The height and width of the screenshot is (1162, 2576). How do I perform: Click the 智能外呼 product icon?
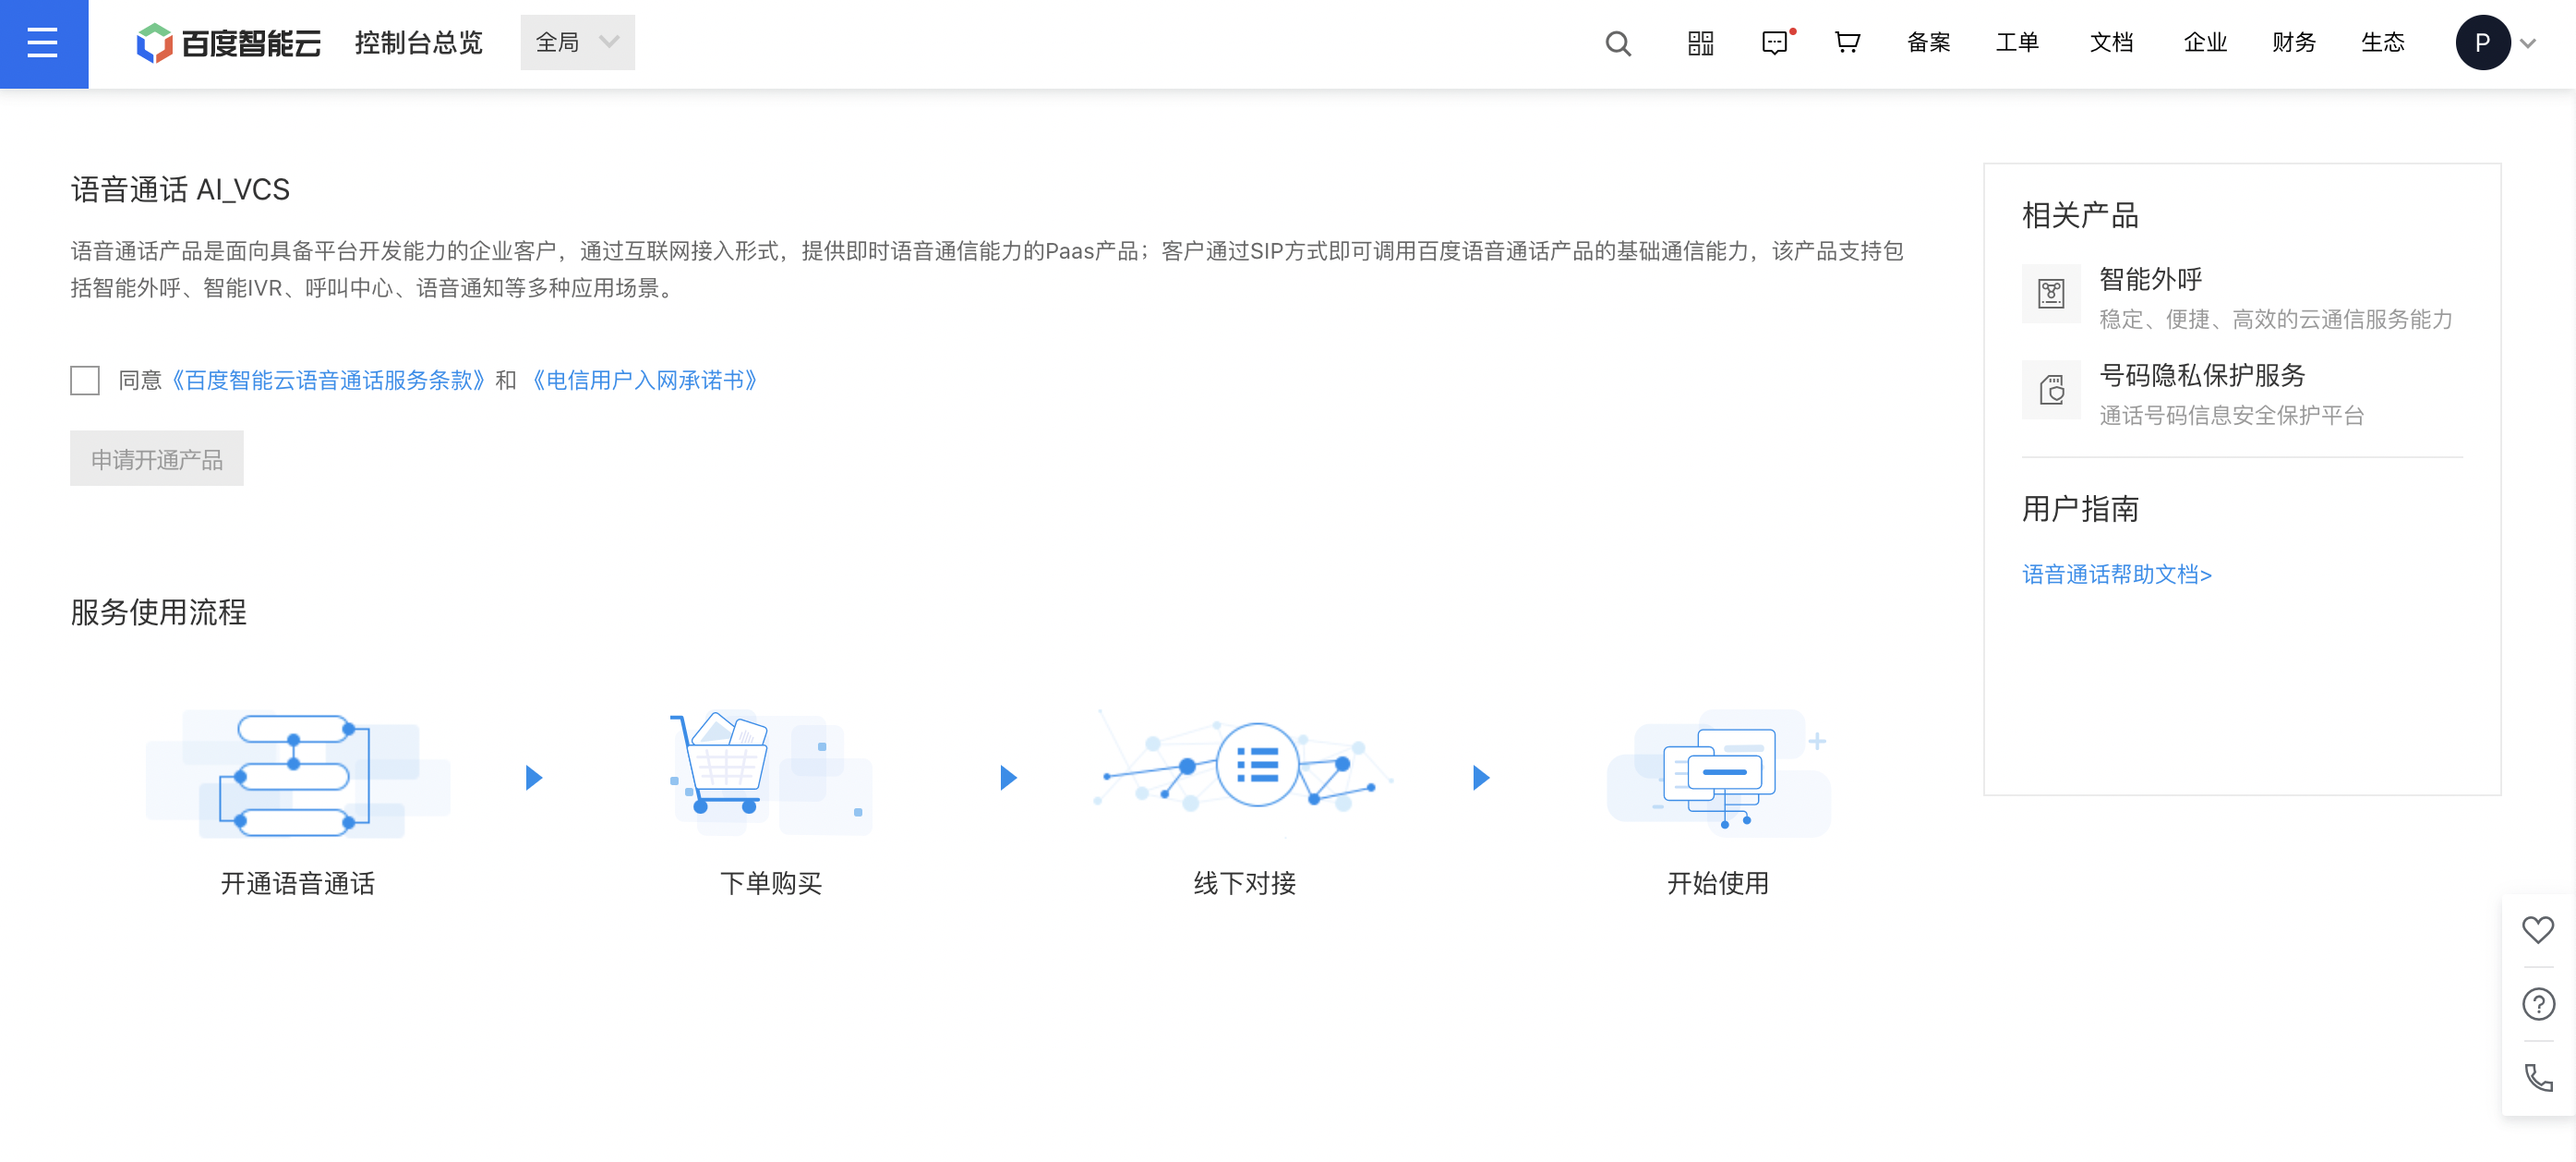2051,294
